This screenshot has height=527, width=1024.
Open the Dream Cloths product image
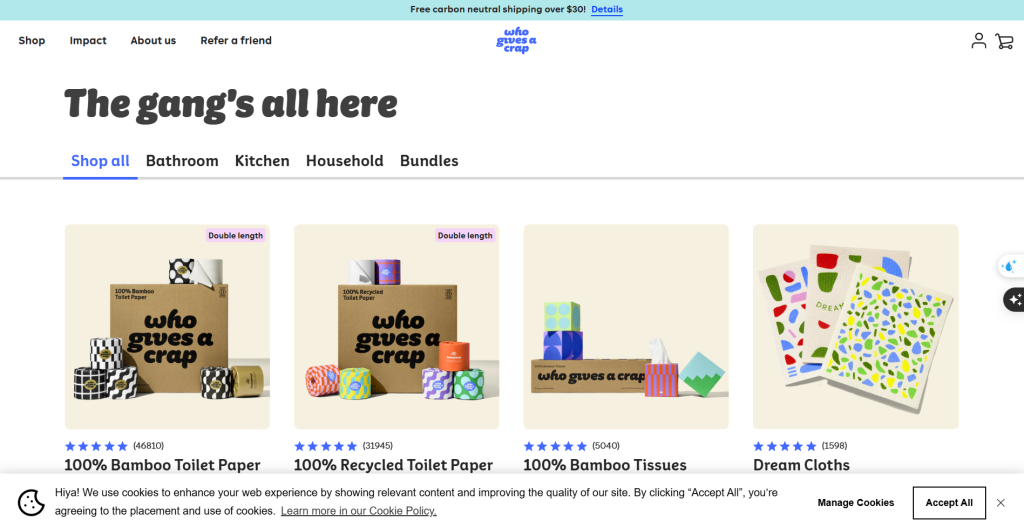(856, 327)
